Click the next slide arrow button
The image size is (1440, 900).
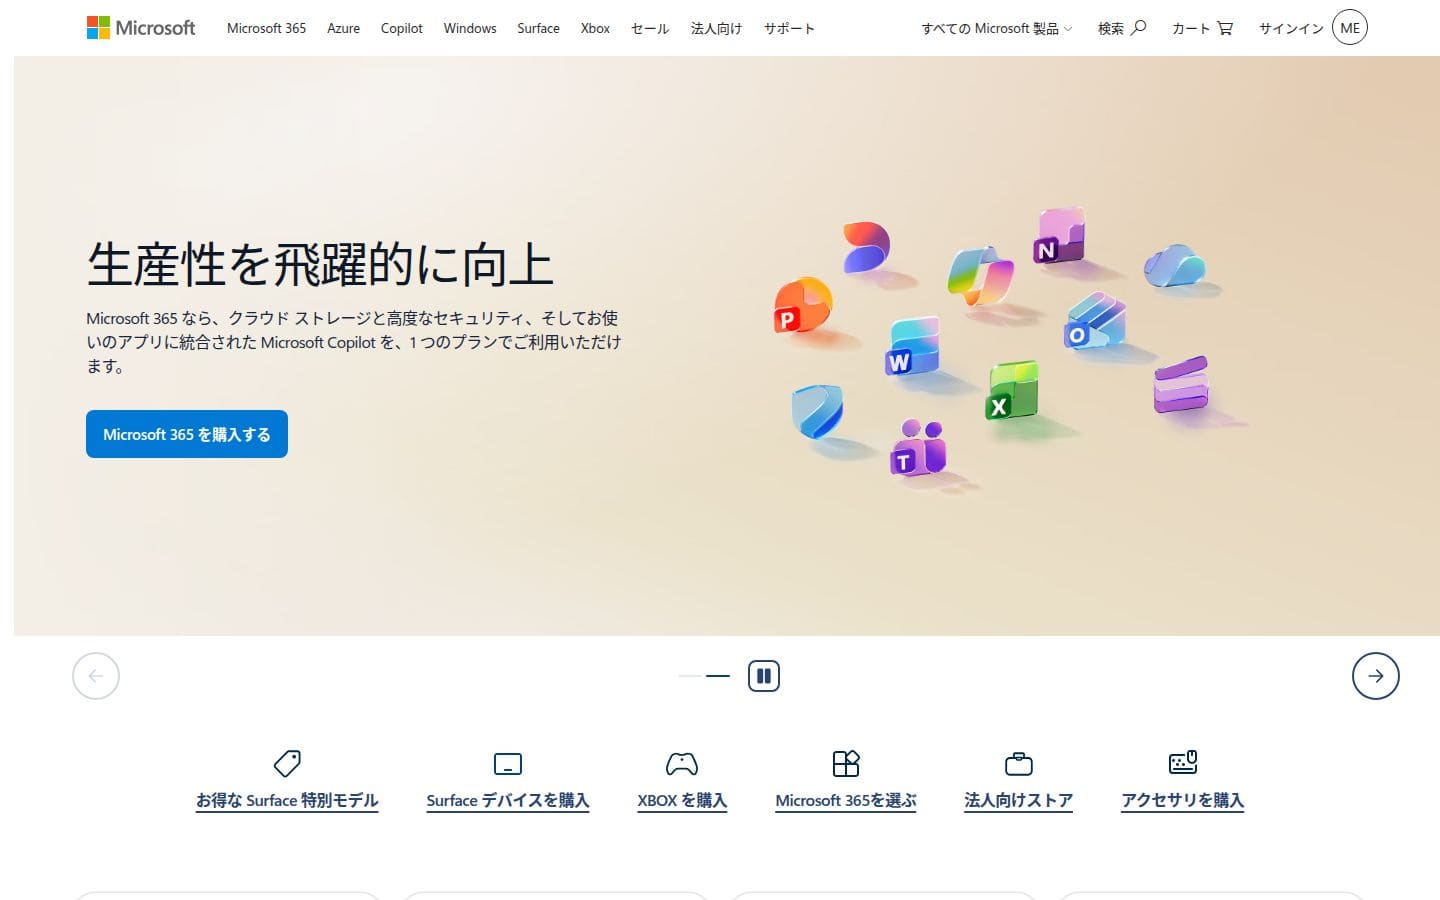click(x=1376, y=676)
